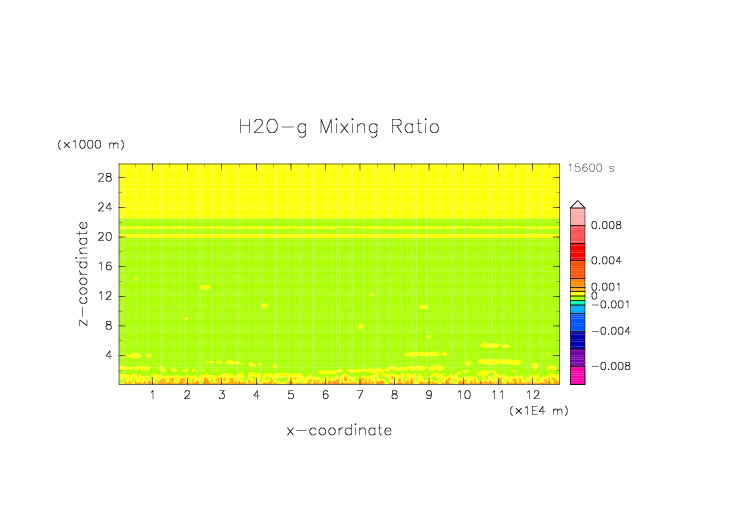Select the 'x-coordinate' axis label
This screenshot has height=532, width=752.
click(x=338, y=431)
